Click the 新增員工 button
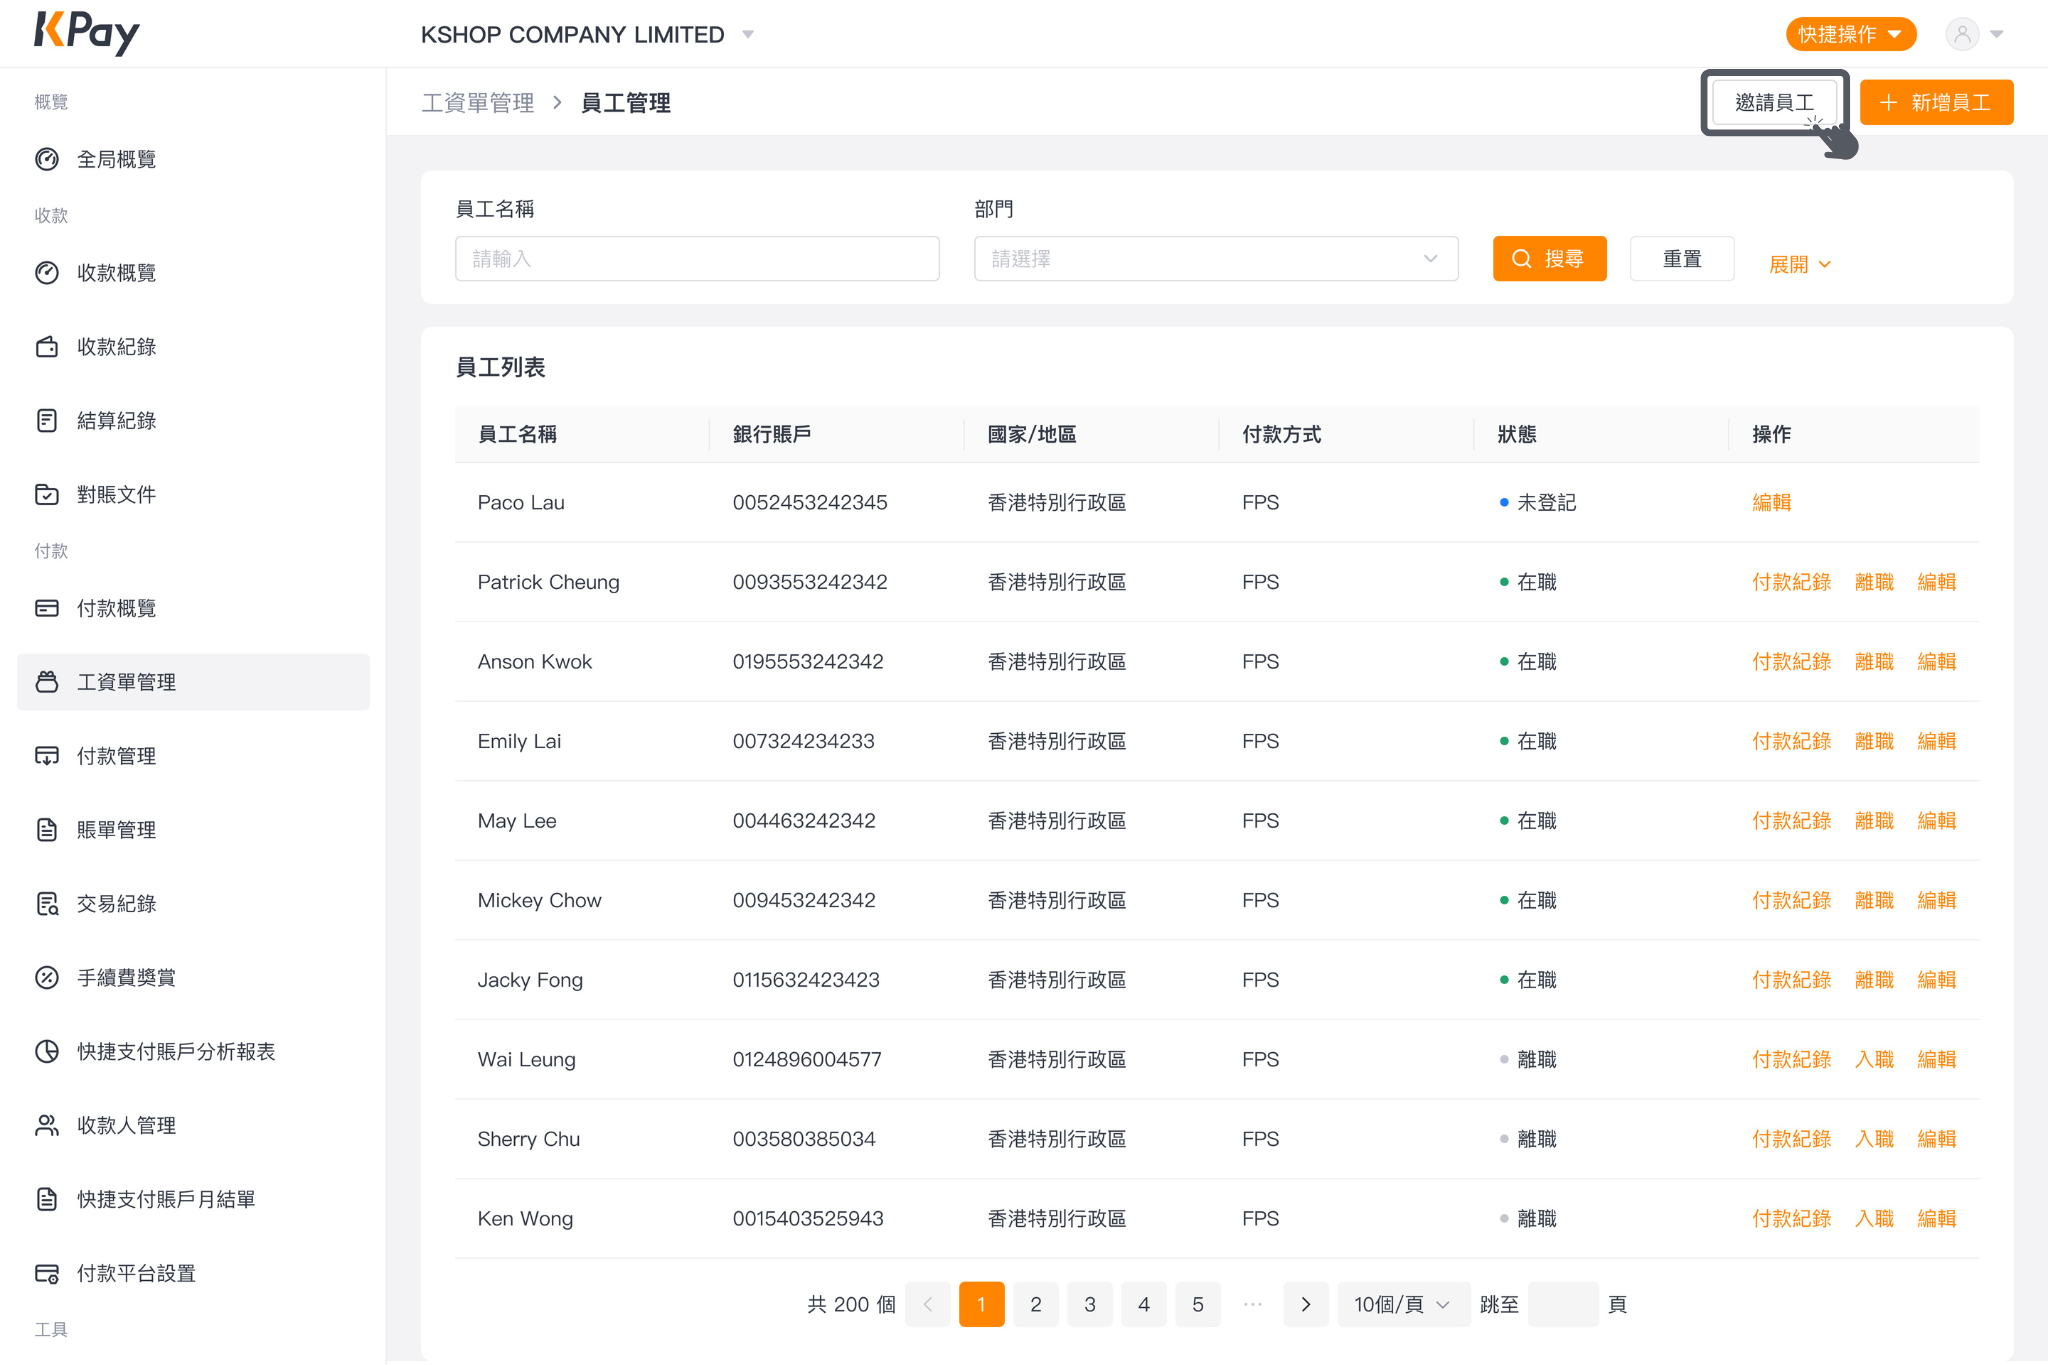The image size is (2048, 1365). [1936, 102]
